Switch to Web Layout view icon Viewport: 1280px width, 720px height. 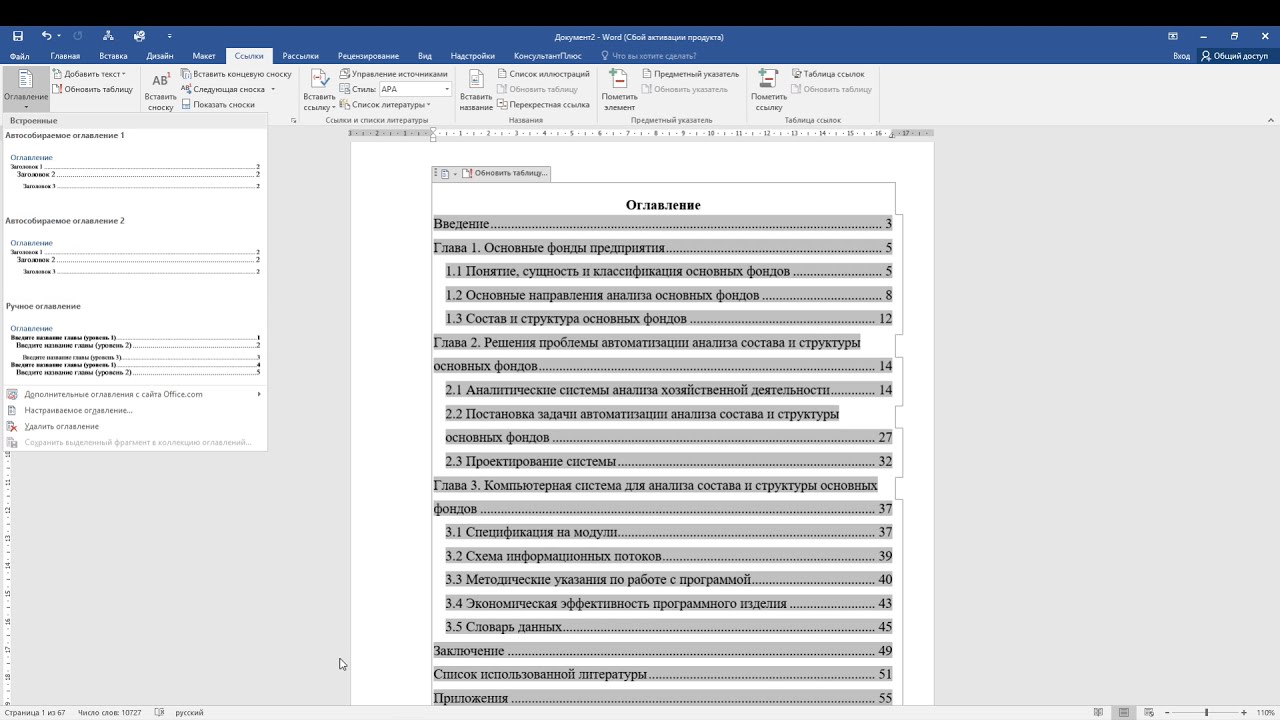click(x=1149, y=712)
